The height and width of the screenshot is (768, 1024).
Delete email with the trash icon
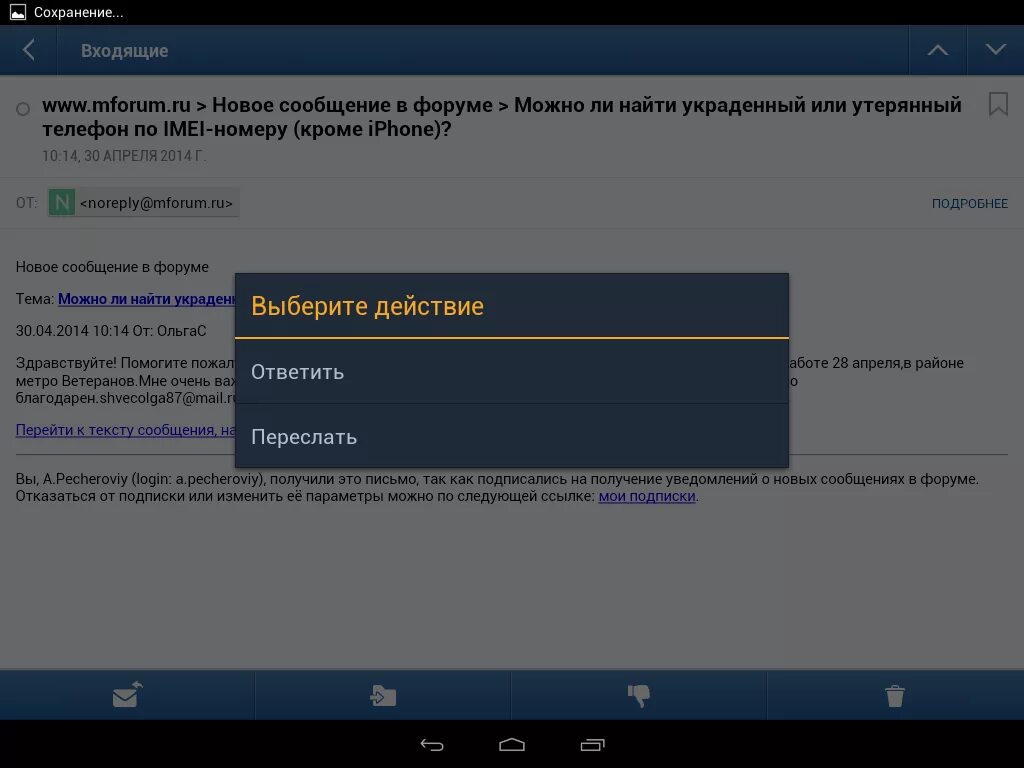895,695
